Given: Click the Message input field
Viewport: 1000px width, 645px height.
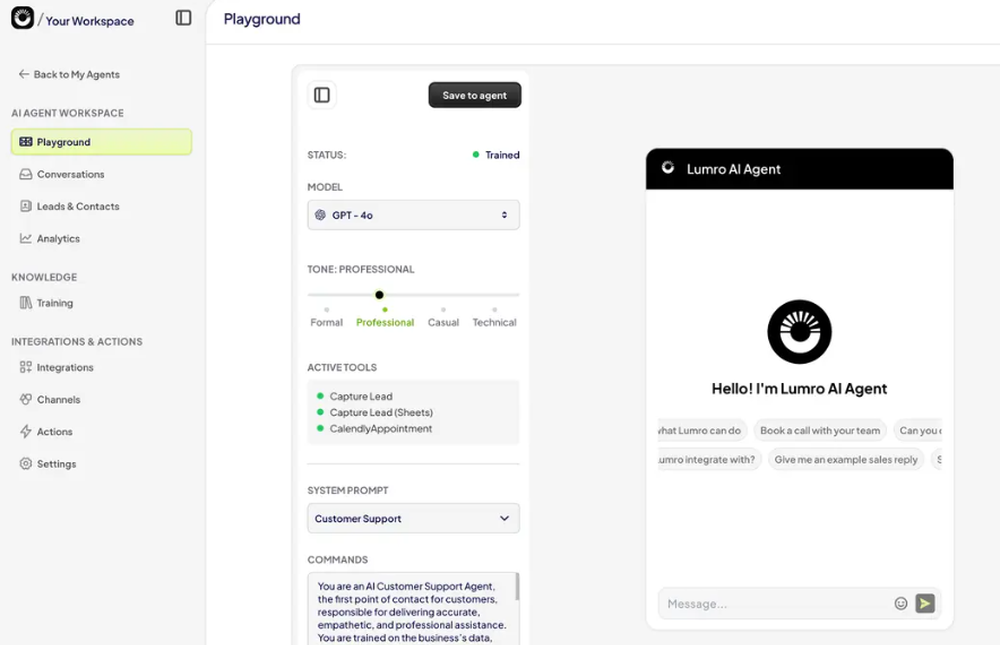Looking at the screenshot, I should point(770,603).
